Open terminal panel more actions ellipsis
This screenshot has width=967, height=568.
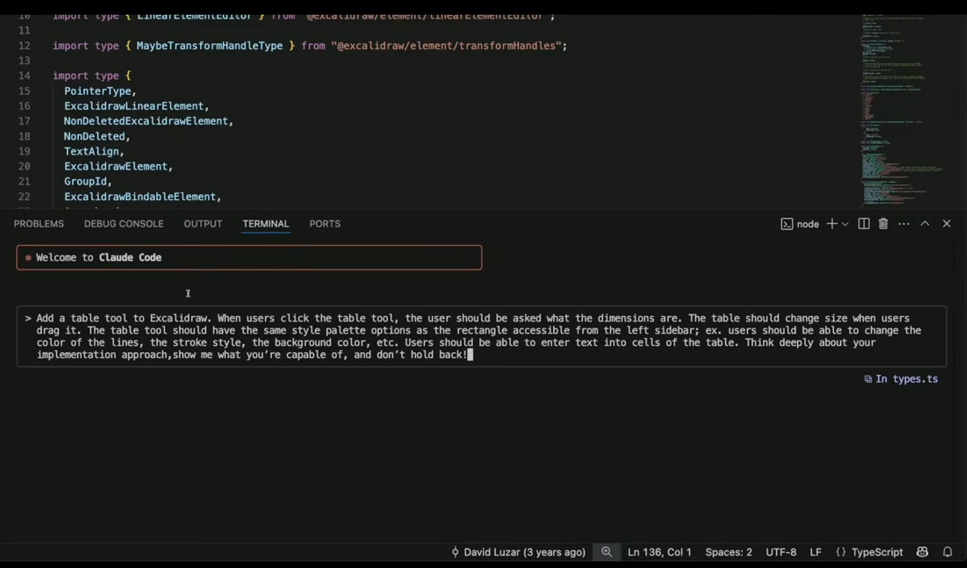pyautogui.click(x=903, y=224)
